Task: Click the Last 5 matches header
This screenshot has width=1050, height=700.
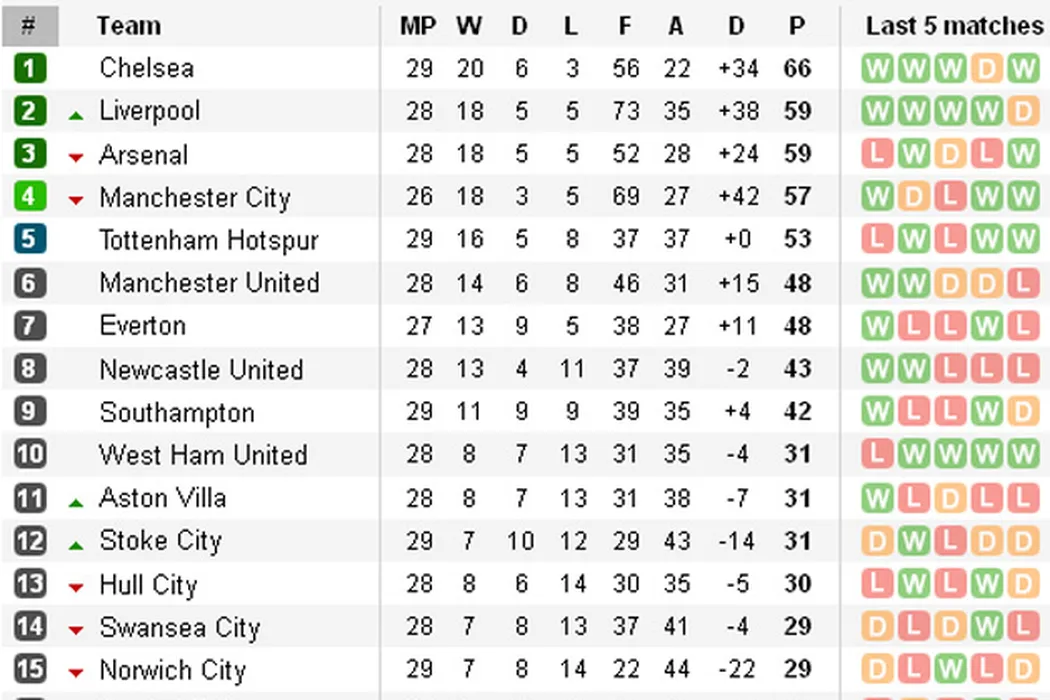Action: [x=953, y=26]
